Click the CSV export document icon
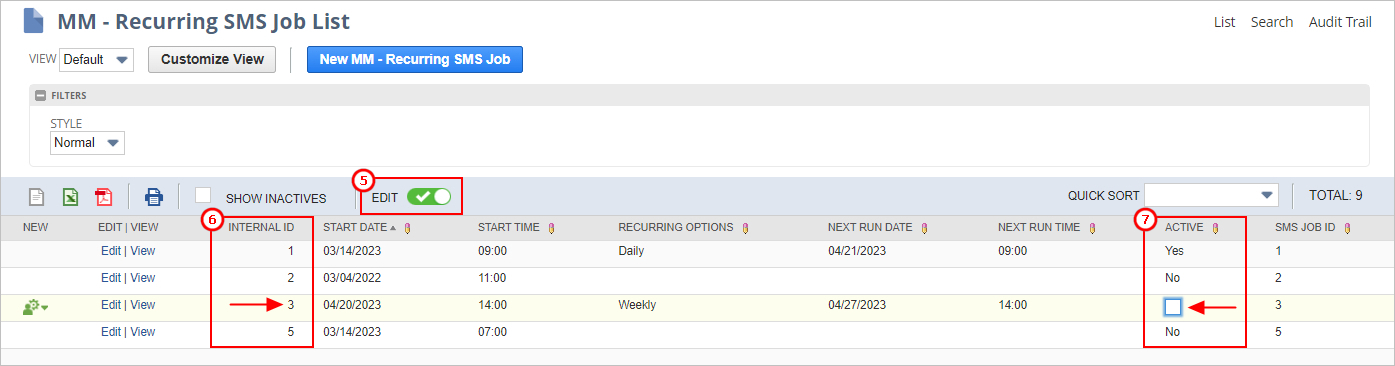1395x366 pixels. 37,197
